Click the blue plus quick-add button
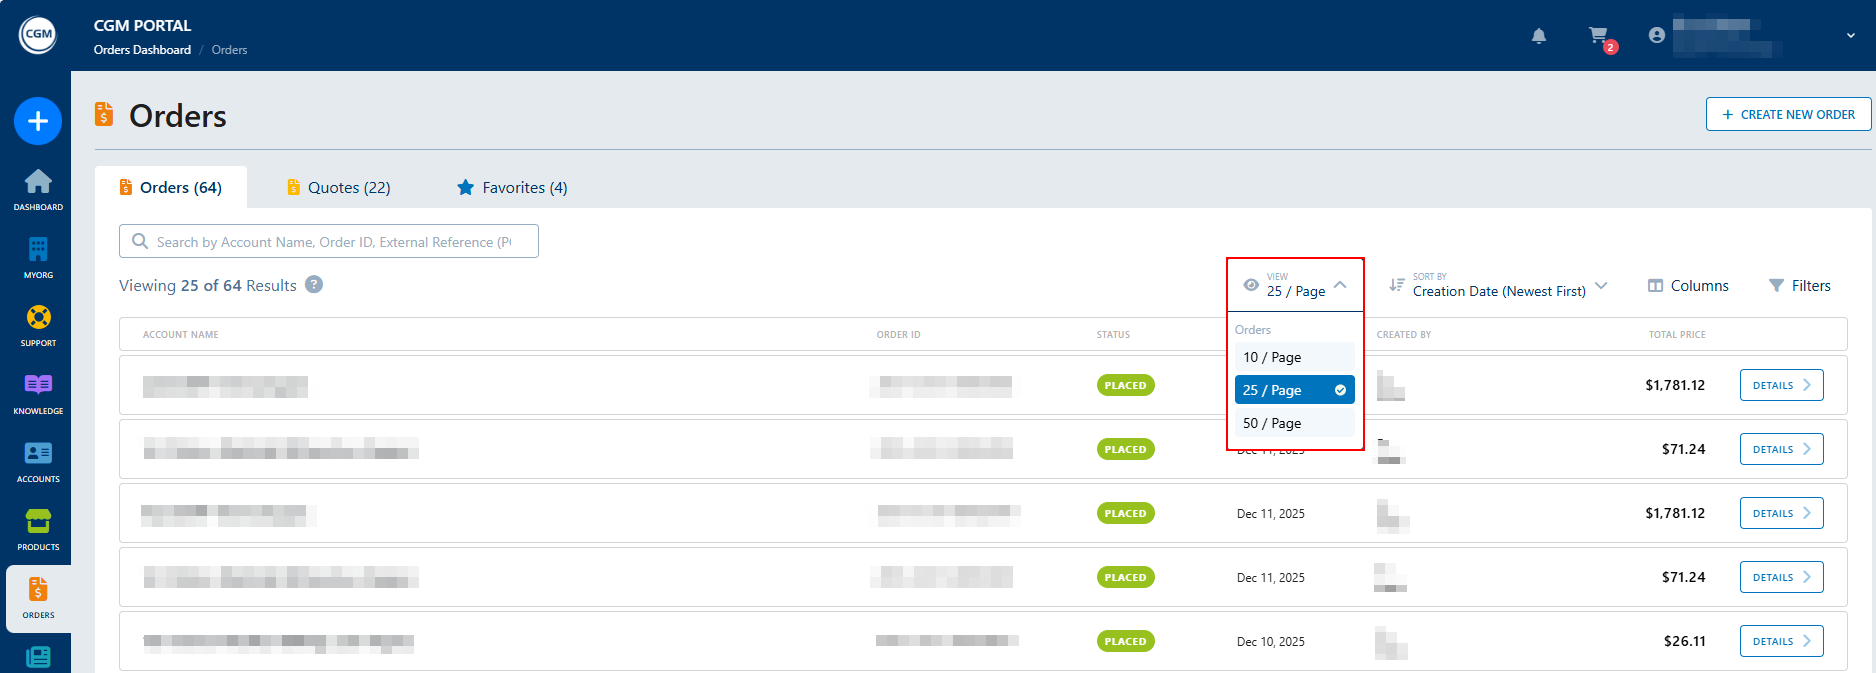 pyautogui.click(x=38, y=121)
